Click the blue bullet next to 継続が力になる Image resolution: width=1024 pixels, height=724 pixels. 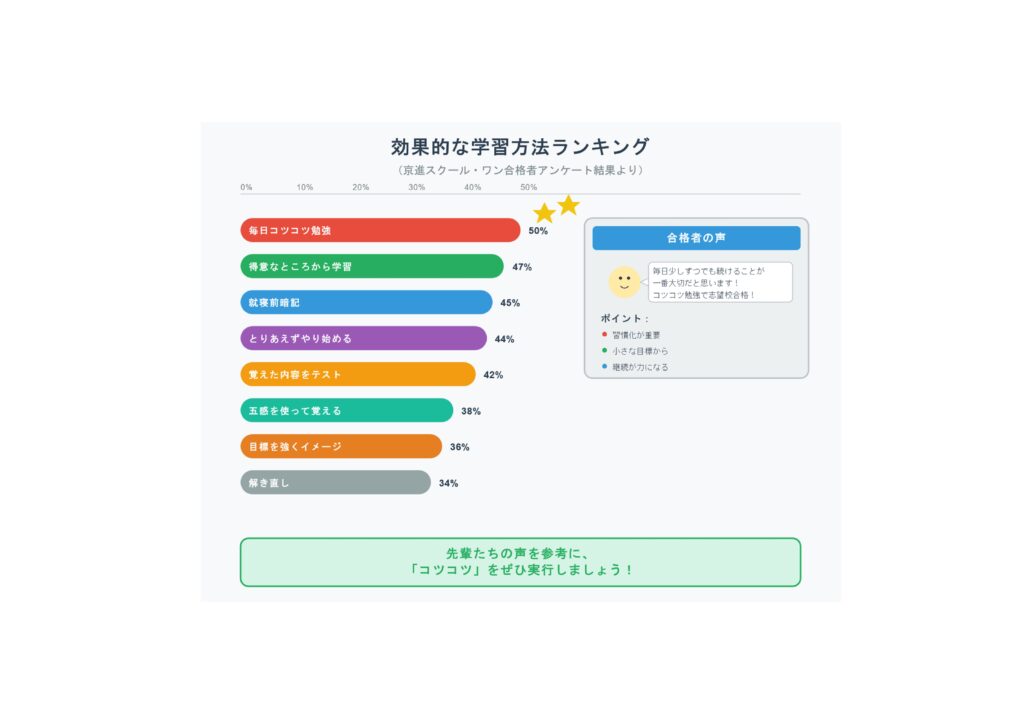pos(604,366)
